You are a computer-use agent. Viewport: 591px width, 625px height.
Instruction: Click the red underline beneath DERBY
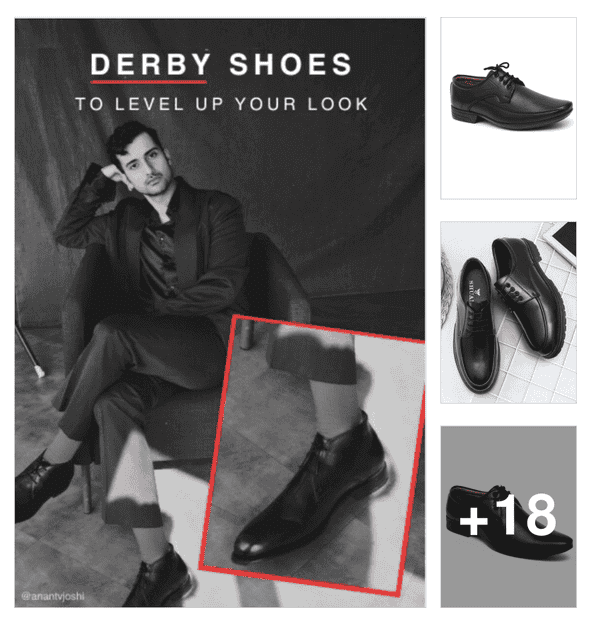point(149,82)
